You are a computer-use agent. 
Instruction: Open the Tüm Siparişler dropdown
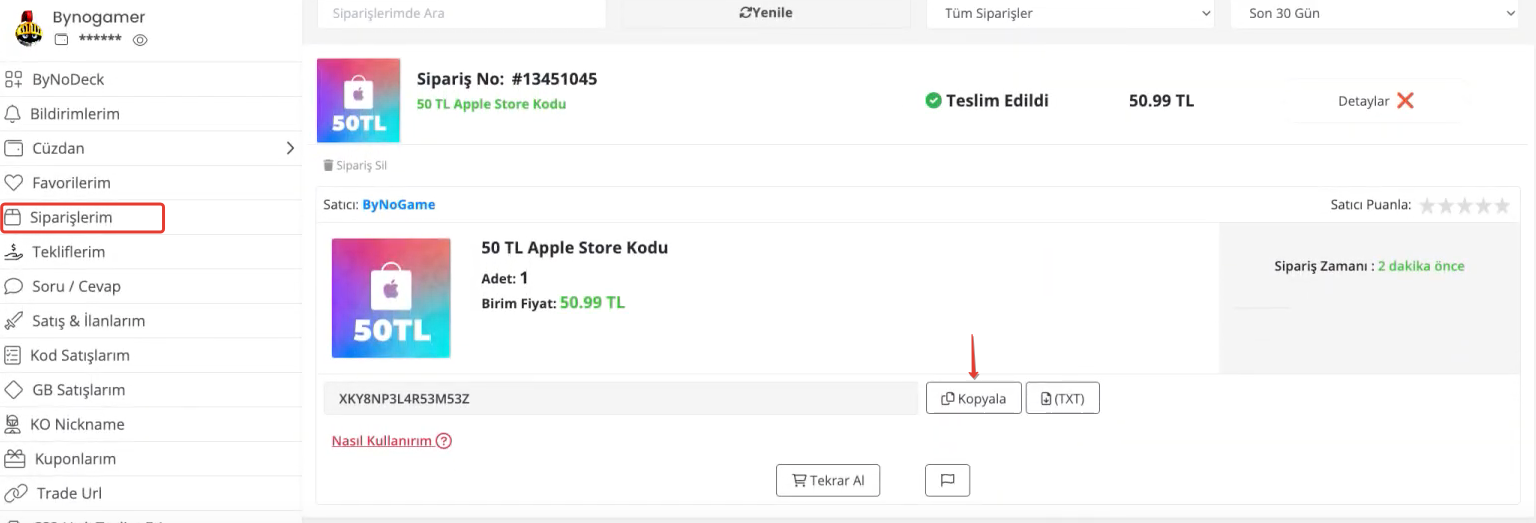click(1070, 13)
